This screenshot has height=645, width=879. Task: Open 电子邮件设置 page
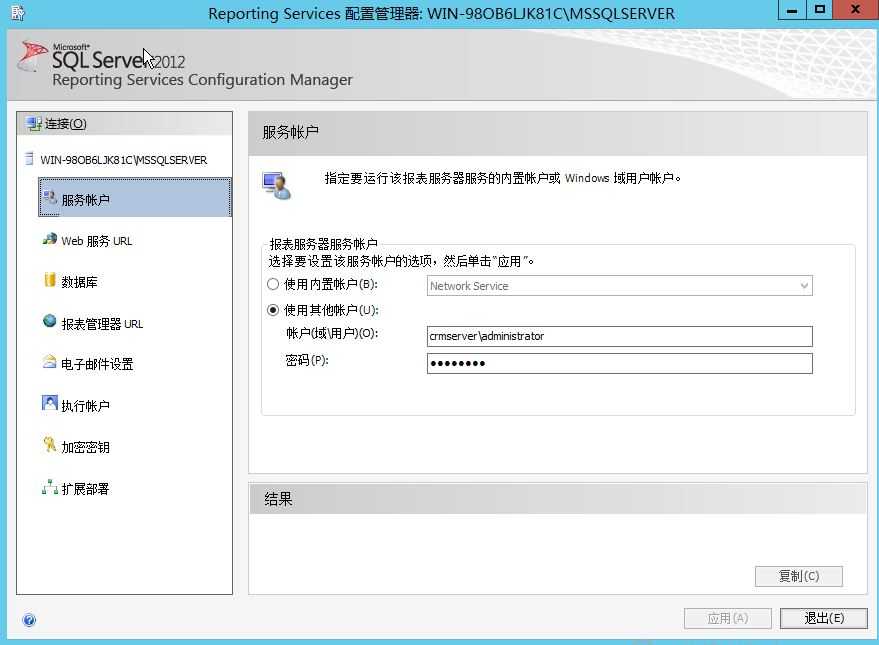click(x=97, y=364)
